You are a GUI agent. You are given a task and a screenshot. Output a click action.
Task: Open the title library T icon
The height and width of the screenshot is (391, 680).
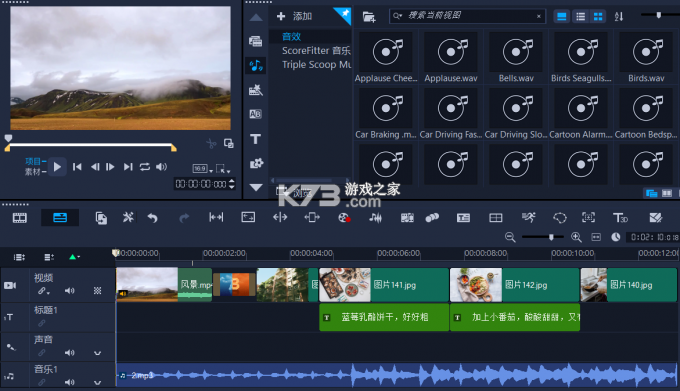pos(255,139)
